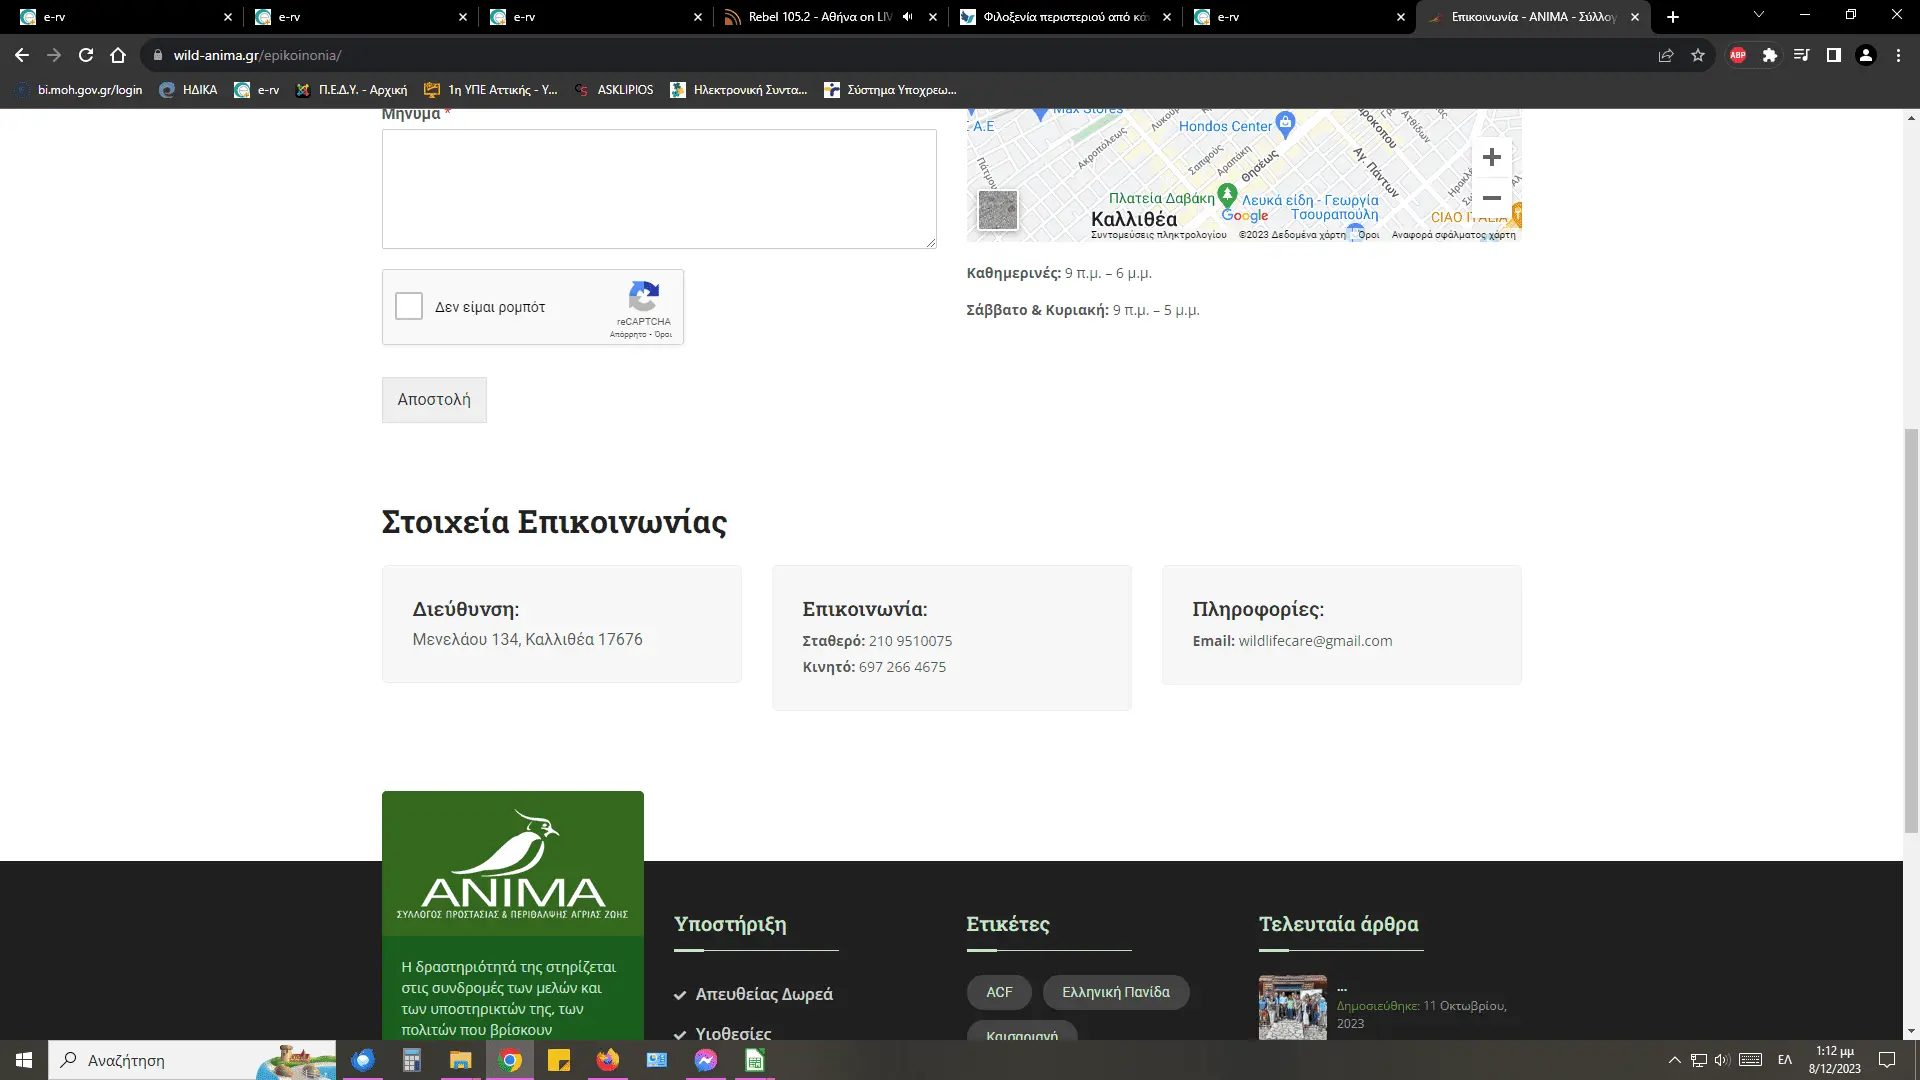Zoom out on the Google map

(1491, 198)
